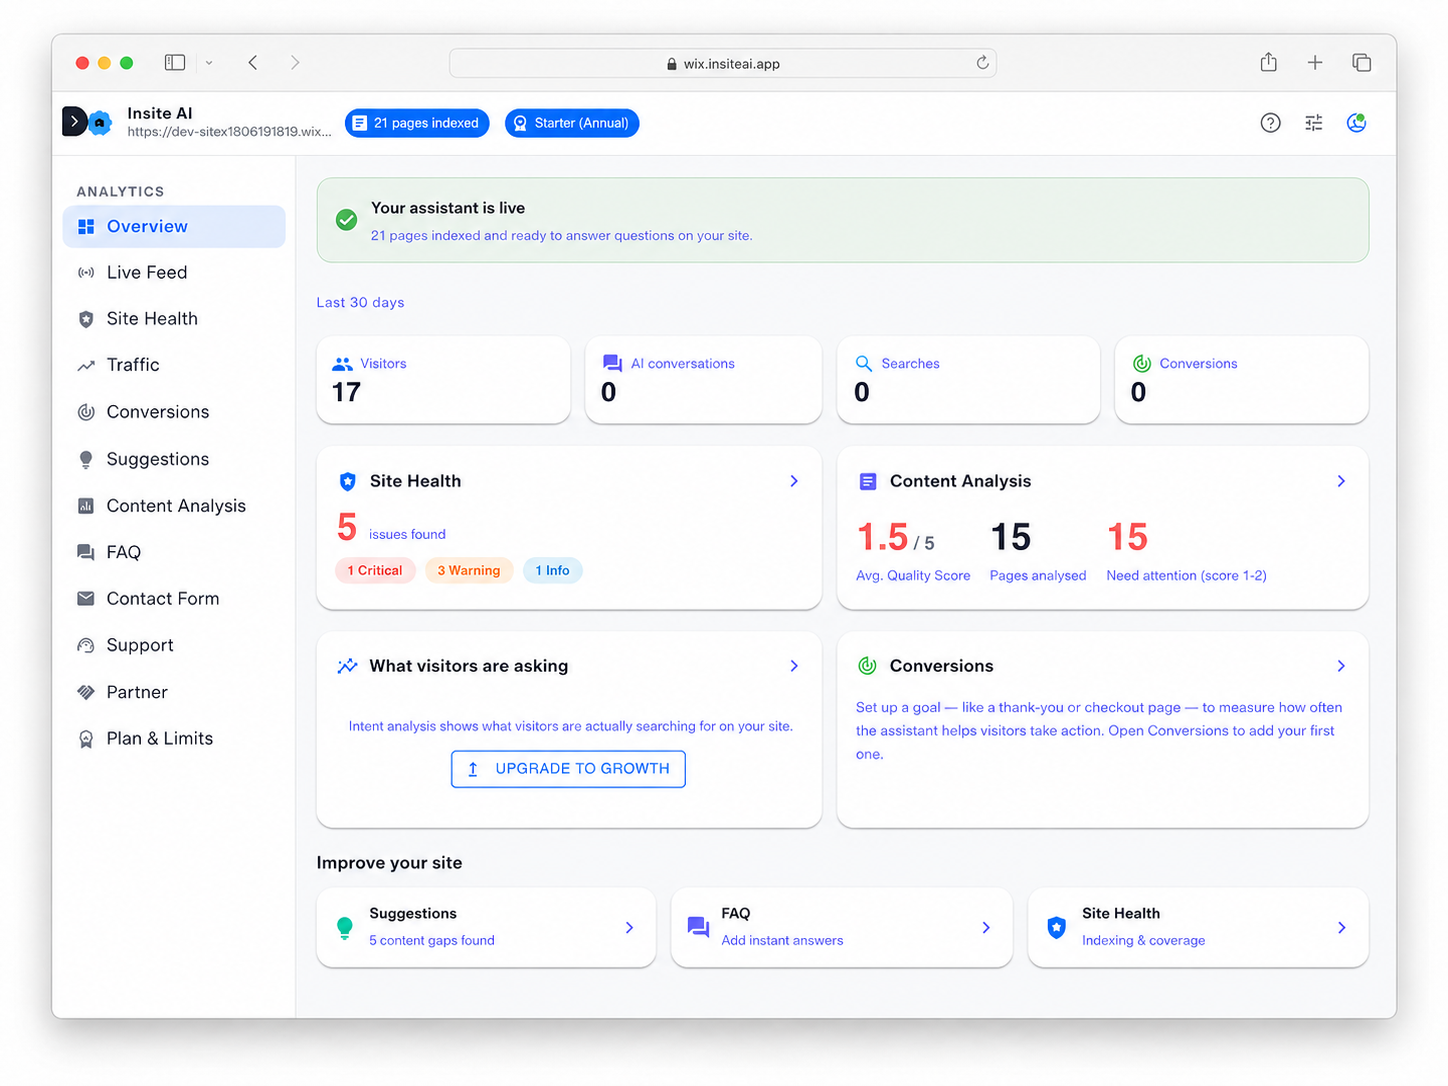This screenshot has height=1086, width=1448.
Task: Click the Last 30 days label
Action: [360, 303]
